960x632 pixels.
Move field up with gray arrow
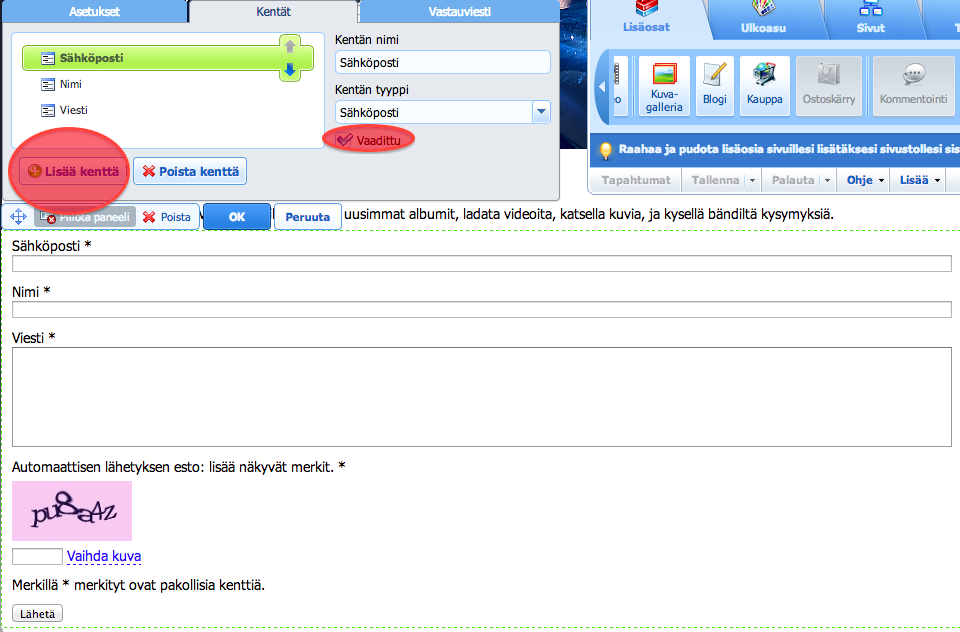point(290,46)
